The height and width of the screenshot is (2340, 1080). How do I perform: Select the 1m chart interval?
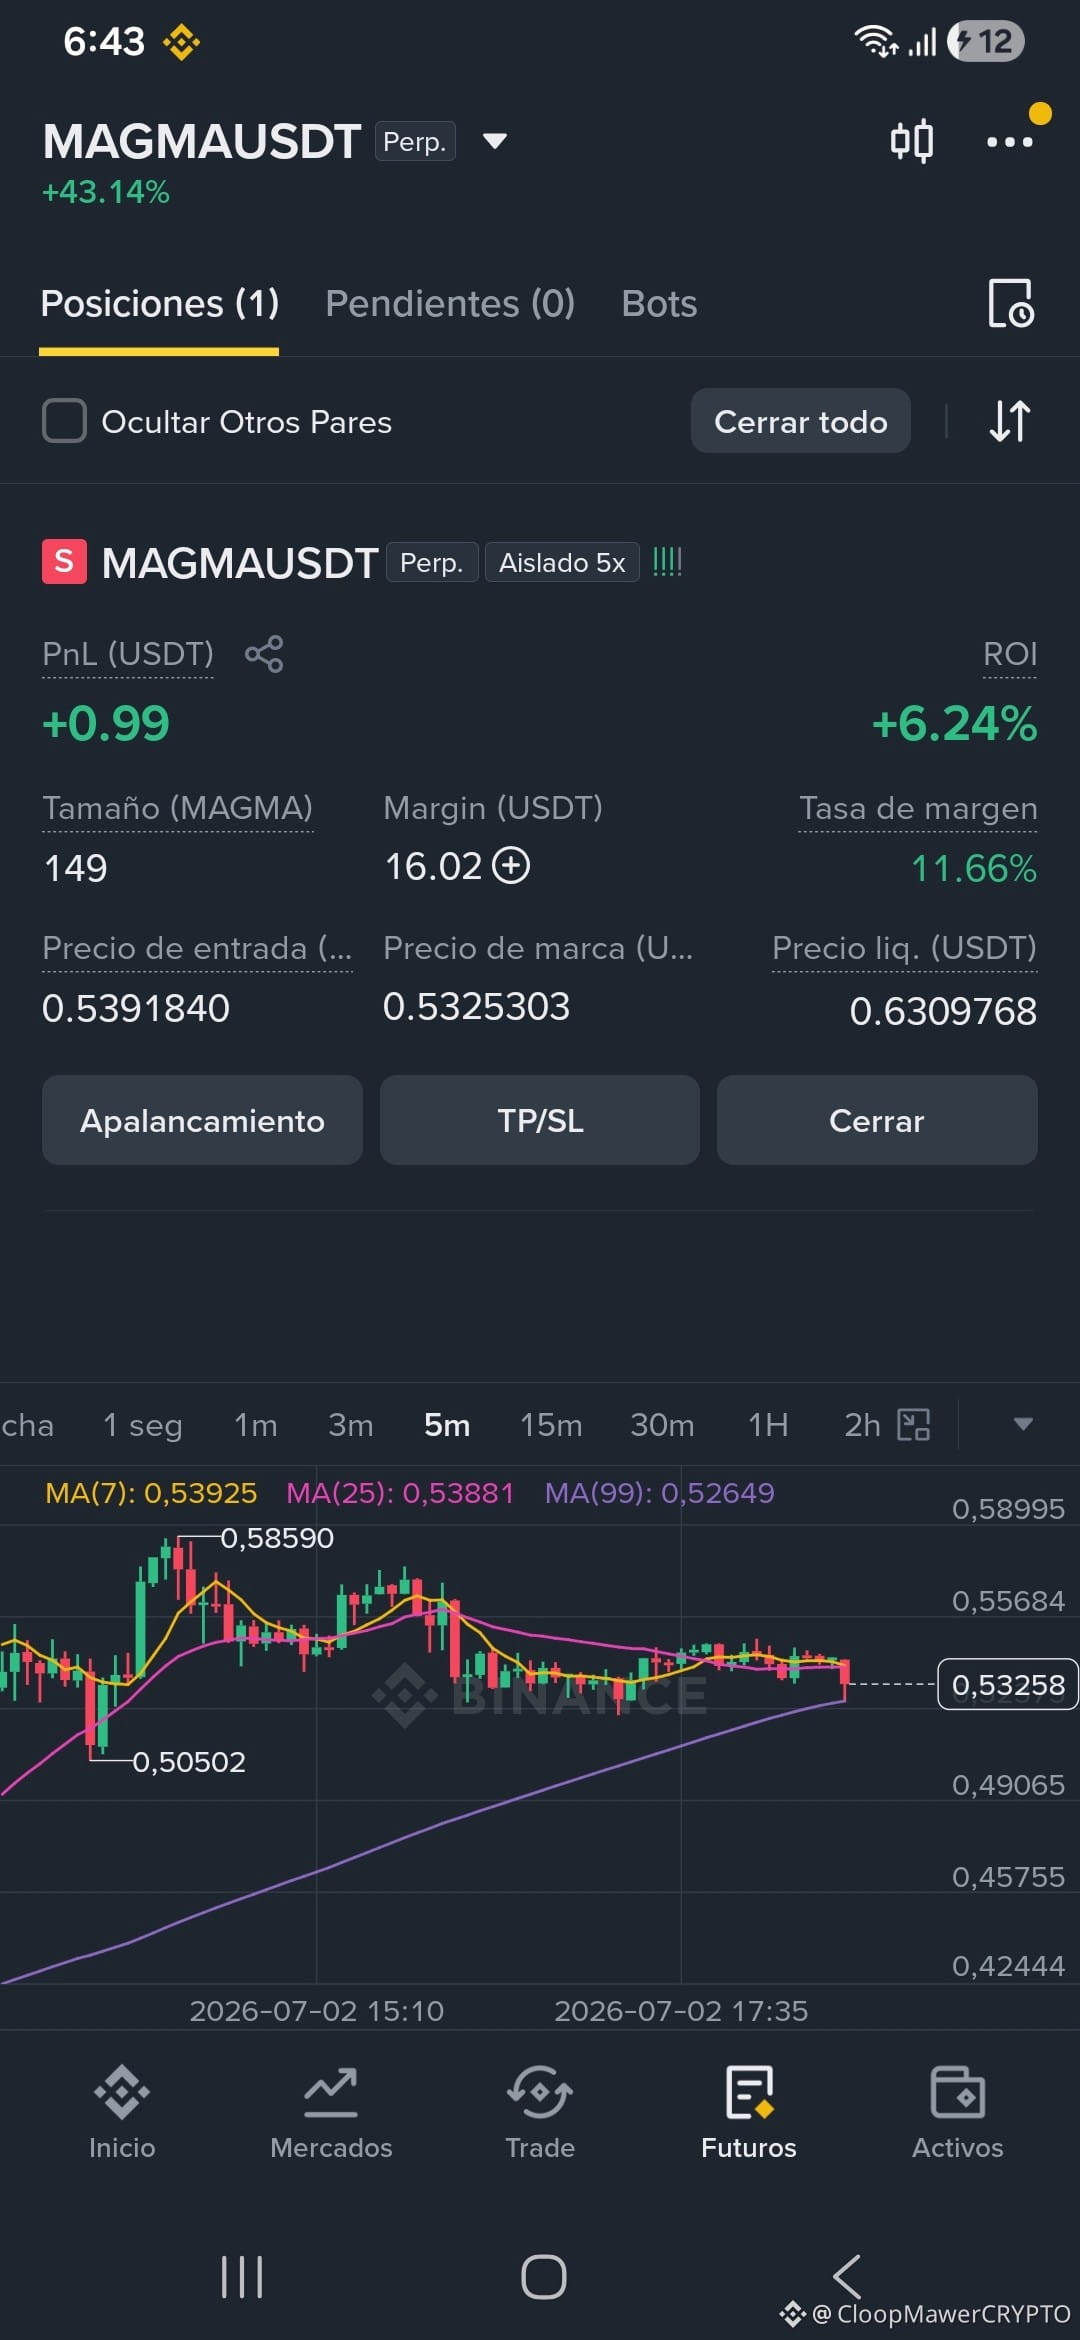tap(256, 1424)
